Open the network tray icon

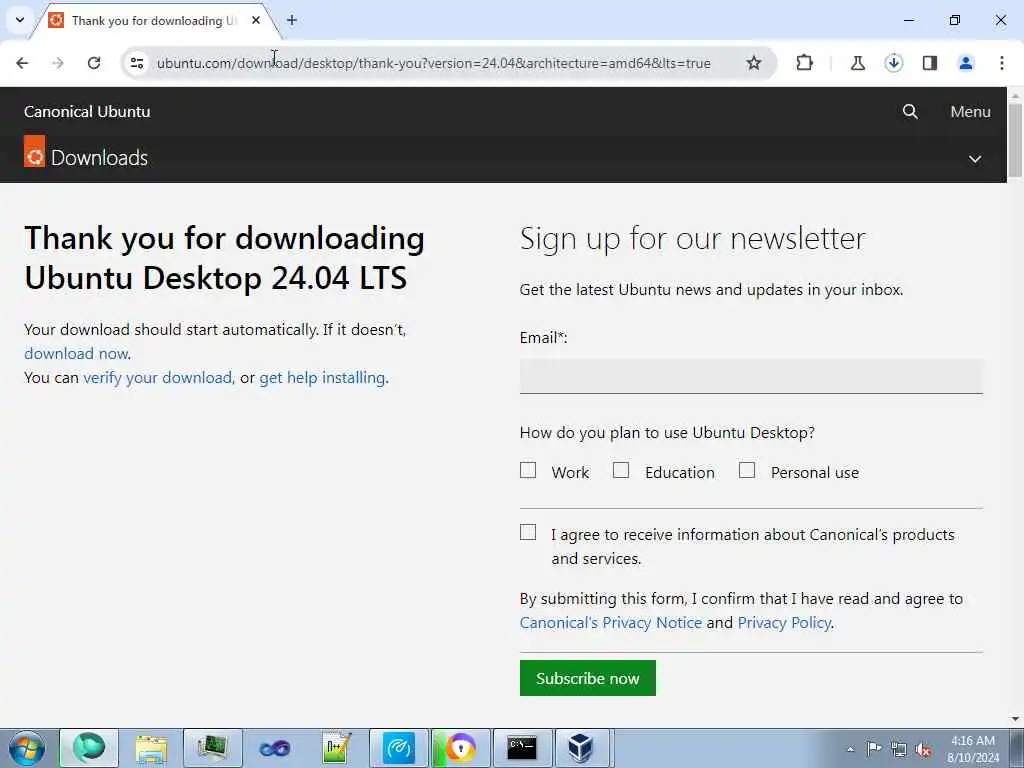899,749
